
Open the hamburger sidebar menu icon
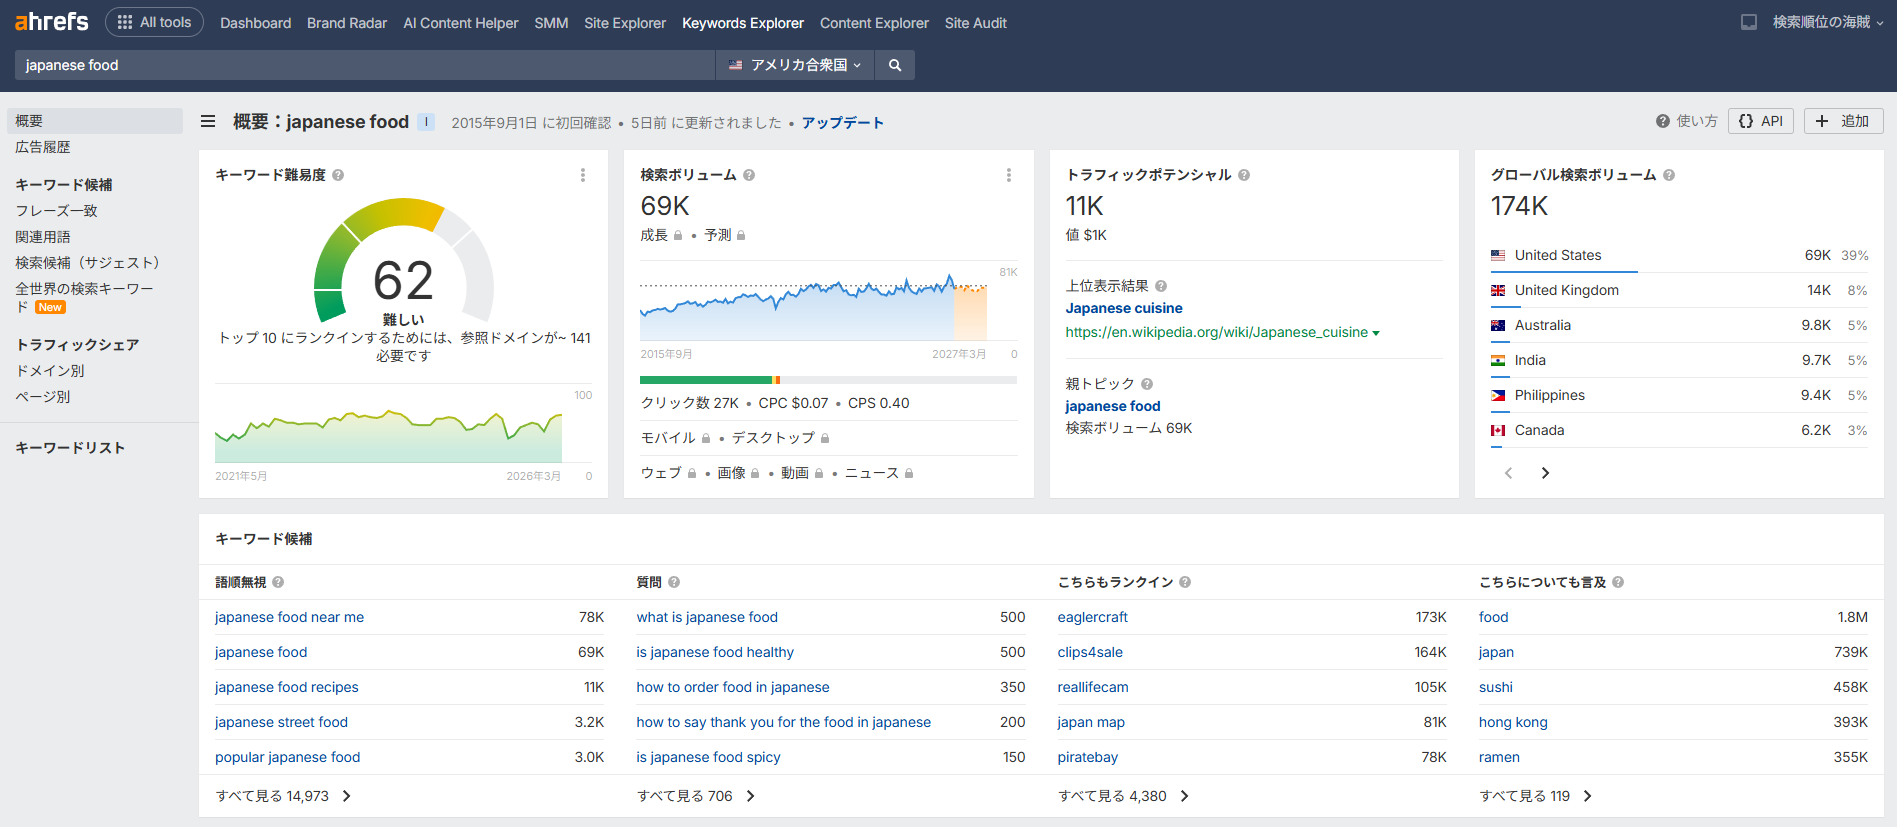click(x=208, y=122)
